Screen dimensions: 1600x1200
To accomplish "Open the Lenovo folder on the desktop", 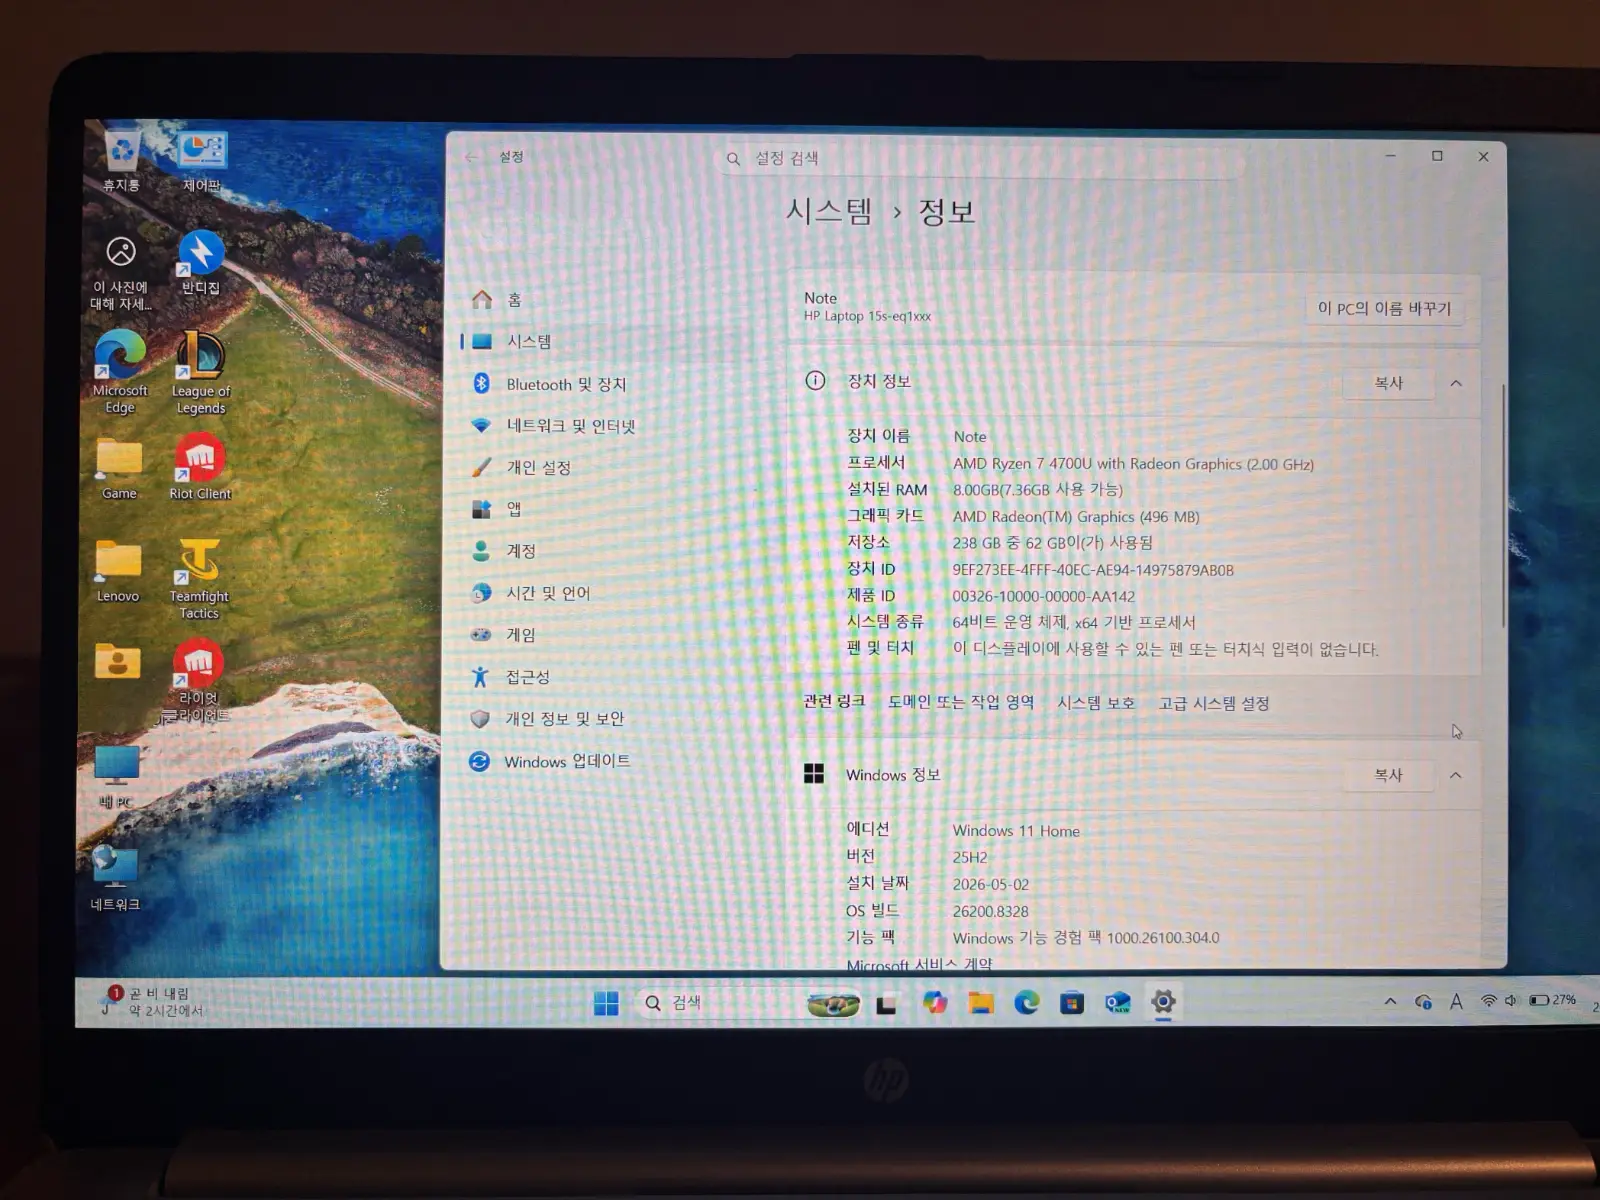I will [x=118, y=571].
